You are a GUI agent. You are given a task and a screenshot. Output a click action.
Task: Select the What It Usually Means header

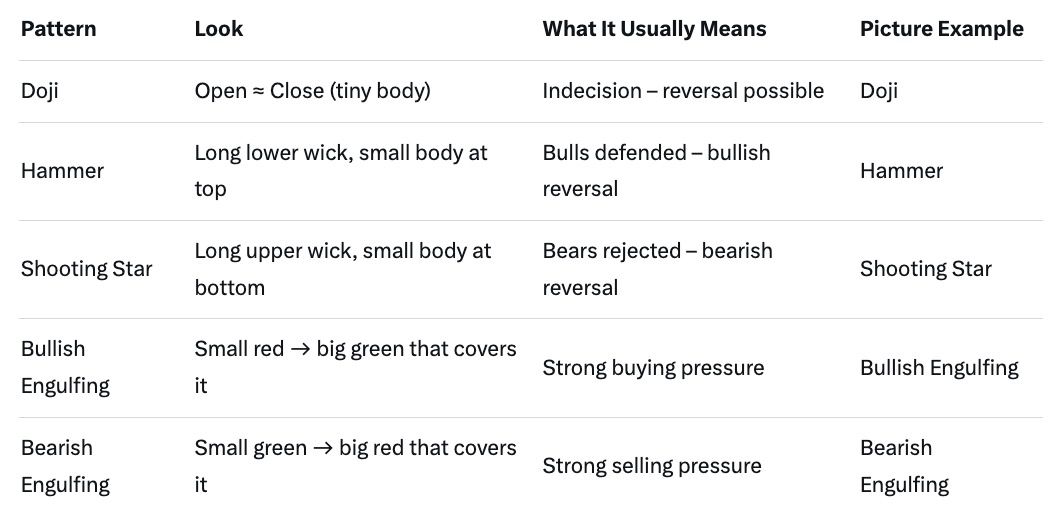654,29
